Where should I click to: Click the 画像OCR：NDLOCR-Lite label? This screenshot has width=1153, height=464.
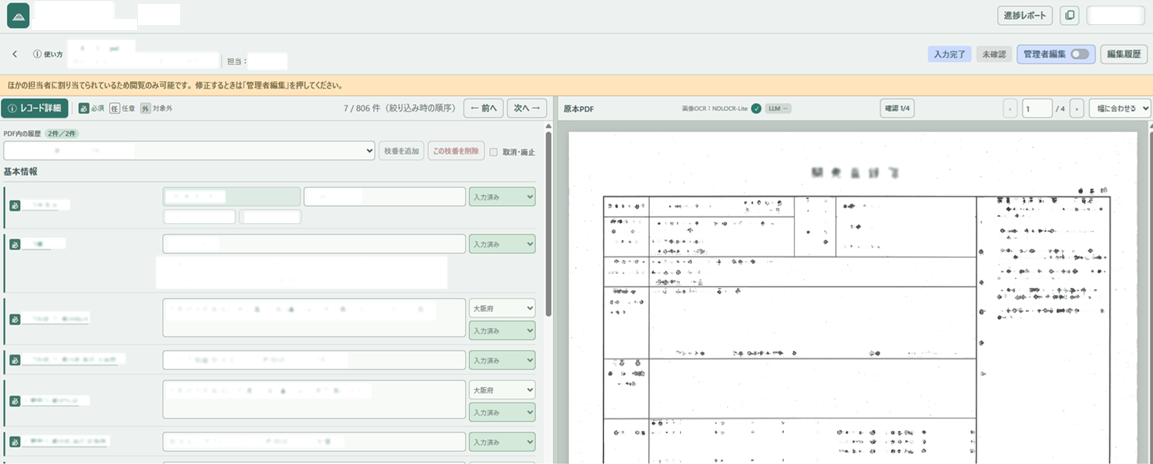pyautogui.click(x=715, y=109)
